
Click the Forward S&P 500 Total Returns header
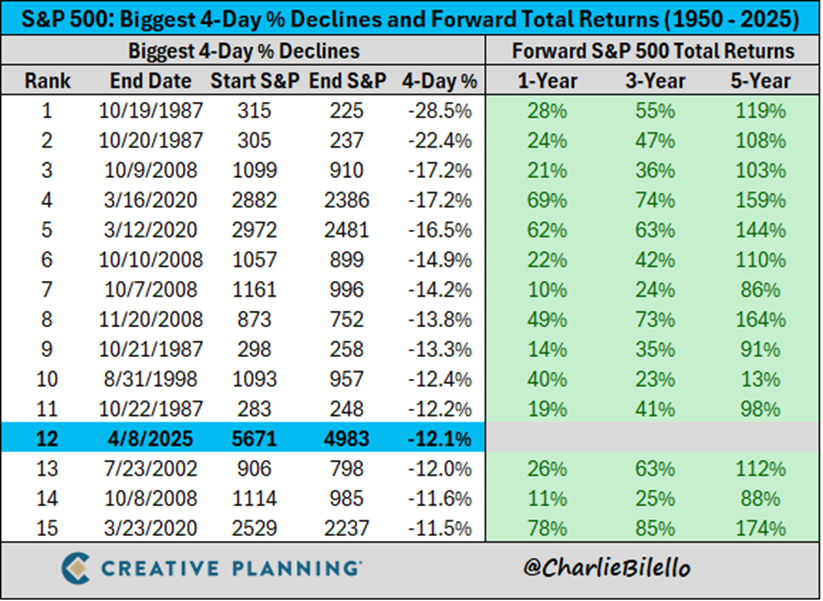coord(653,51)
